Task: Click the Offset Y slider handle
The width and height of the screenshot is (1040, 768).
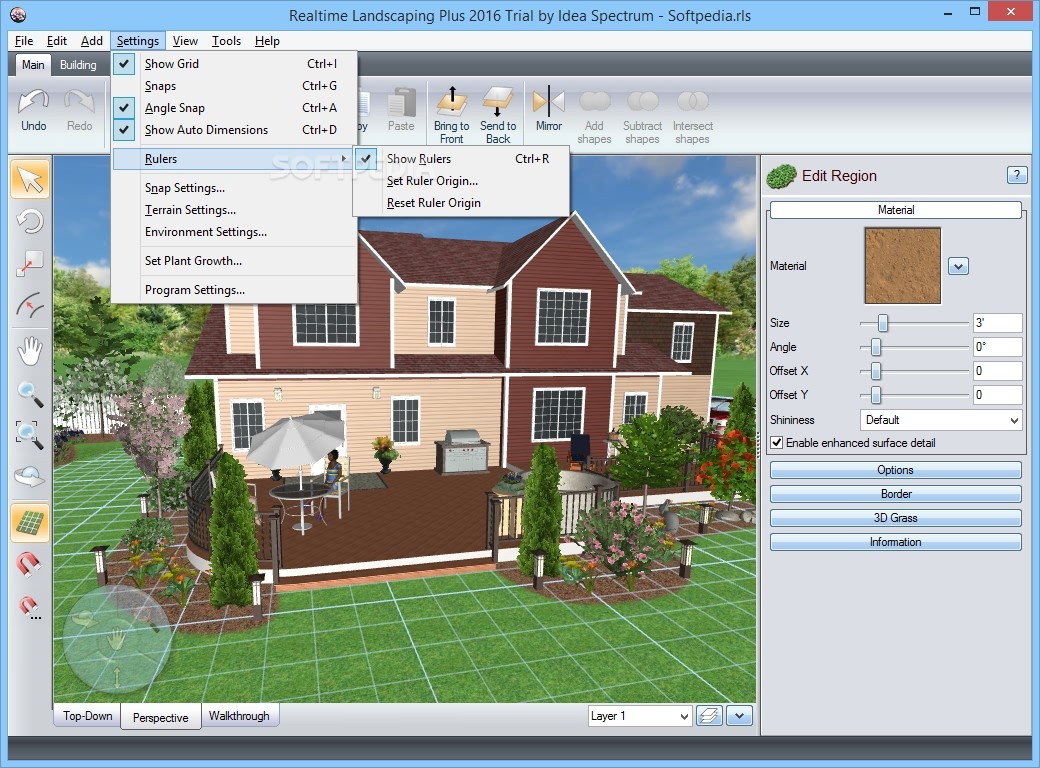Action: click(x=876, y=395)
